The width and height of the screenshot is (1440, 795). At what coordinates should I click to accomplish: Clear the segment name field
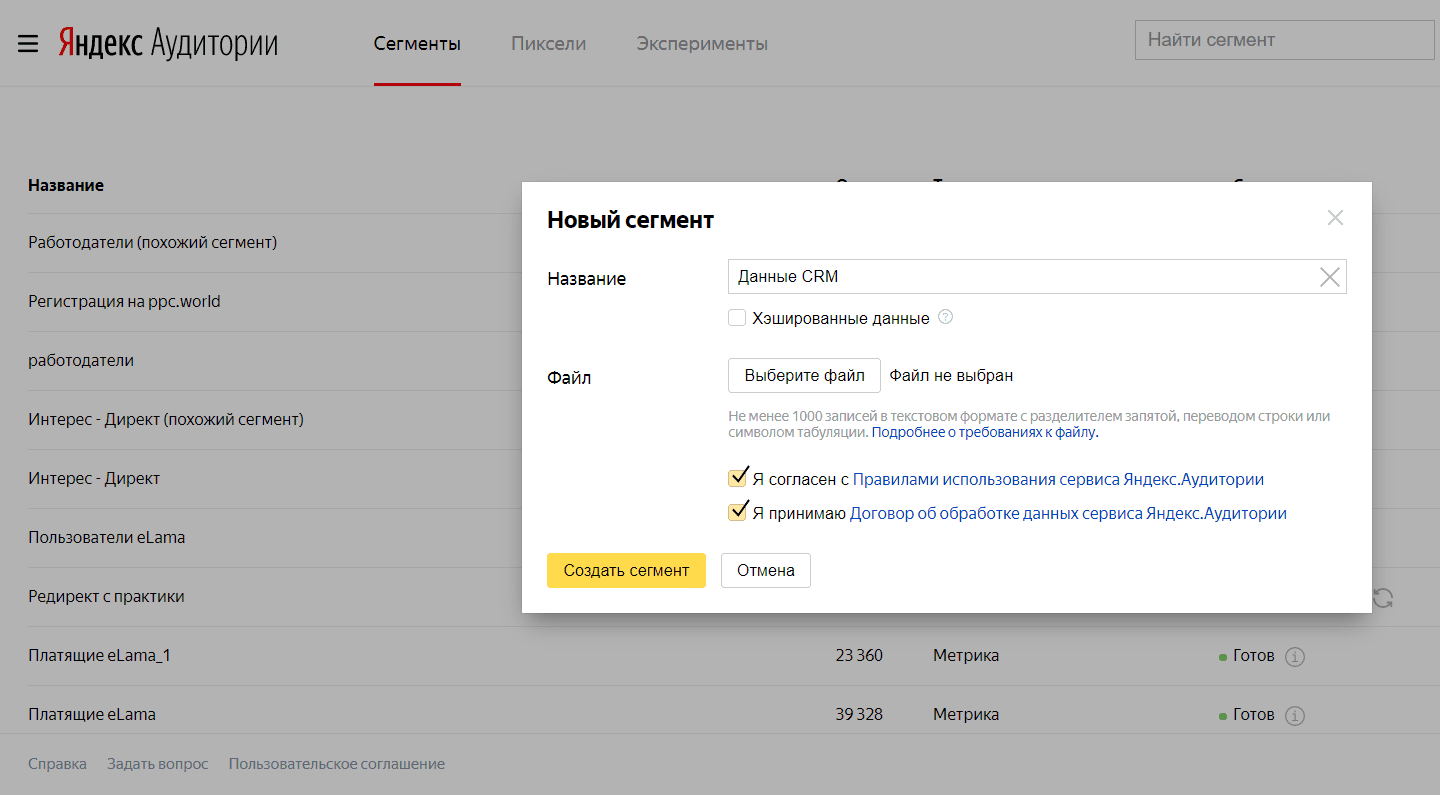[1329, 277]
